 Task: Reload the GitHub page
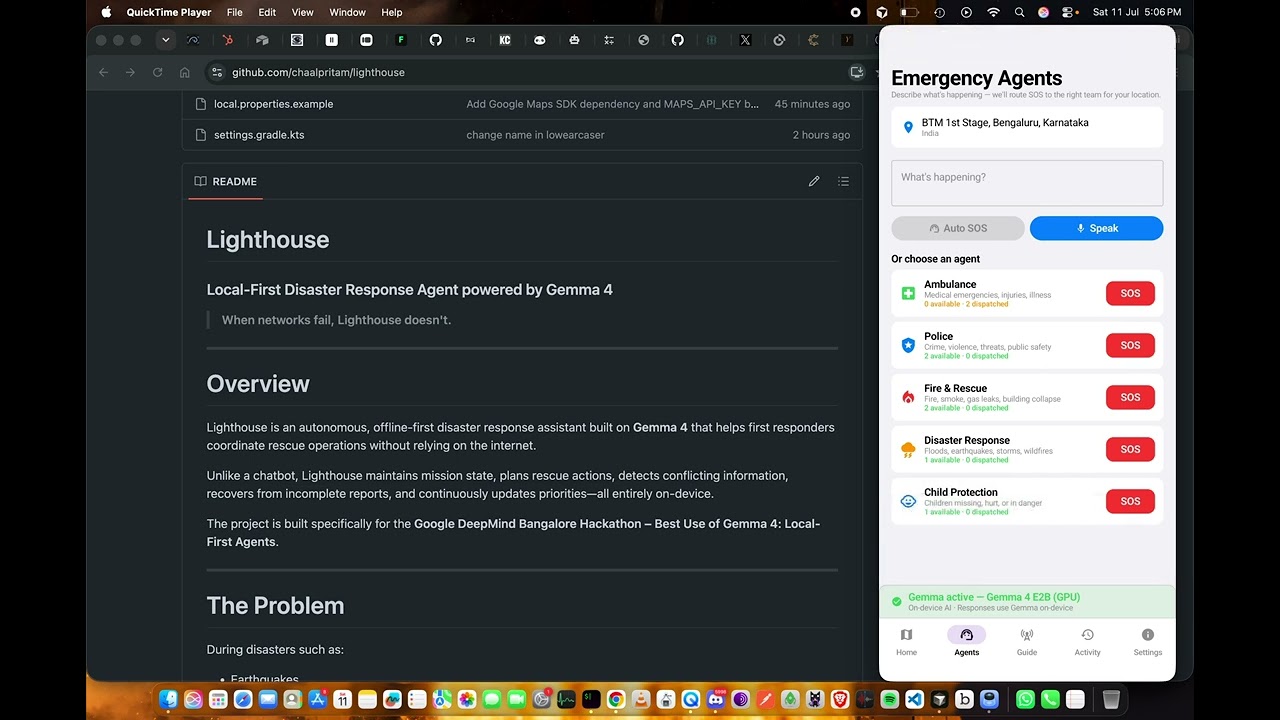(x=157, y=72)
